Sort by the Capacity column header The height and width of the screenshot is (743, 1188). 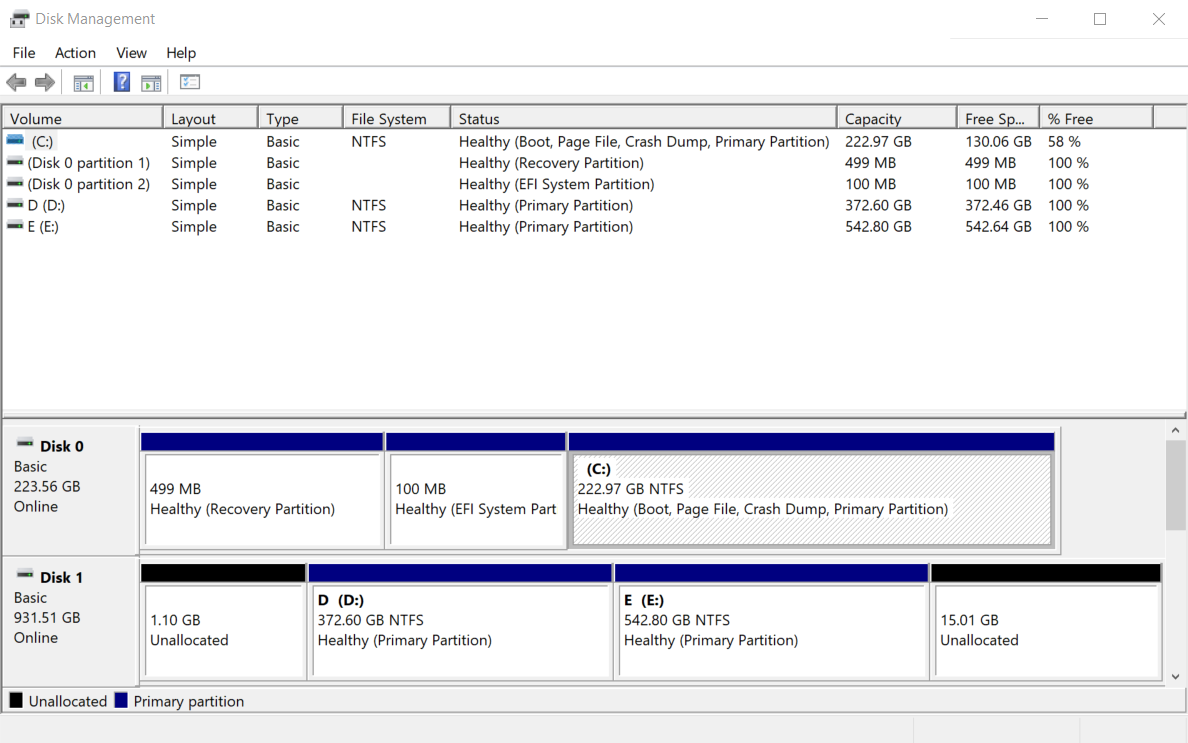coord(897,118)
